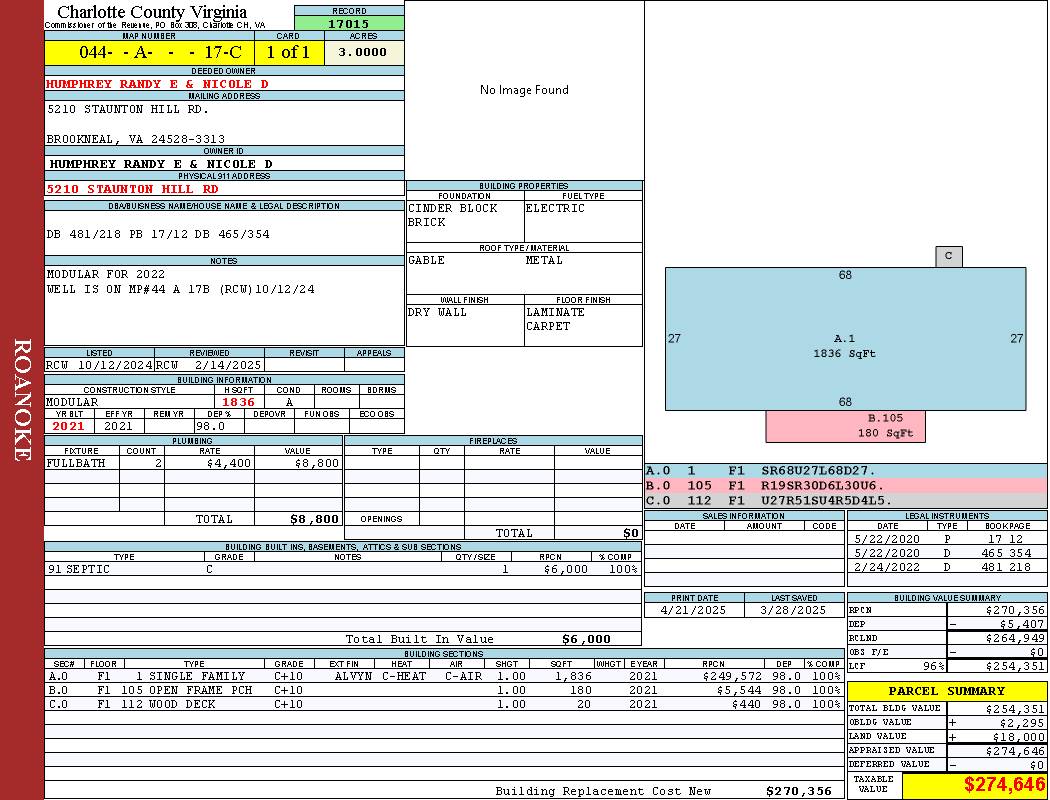1050x800 pixels.
Task: Click roof material METAL
Action: 544,260
